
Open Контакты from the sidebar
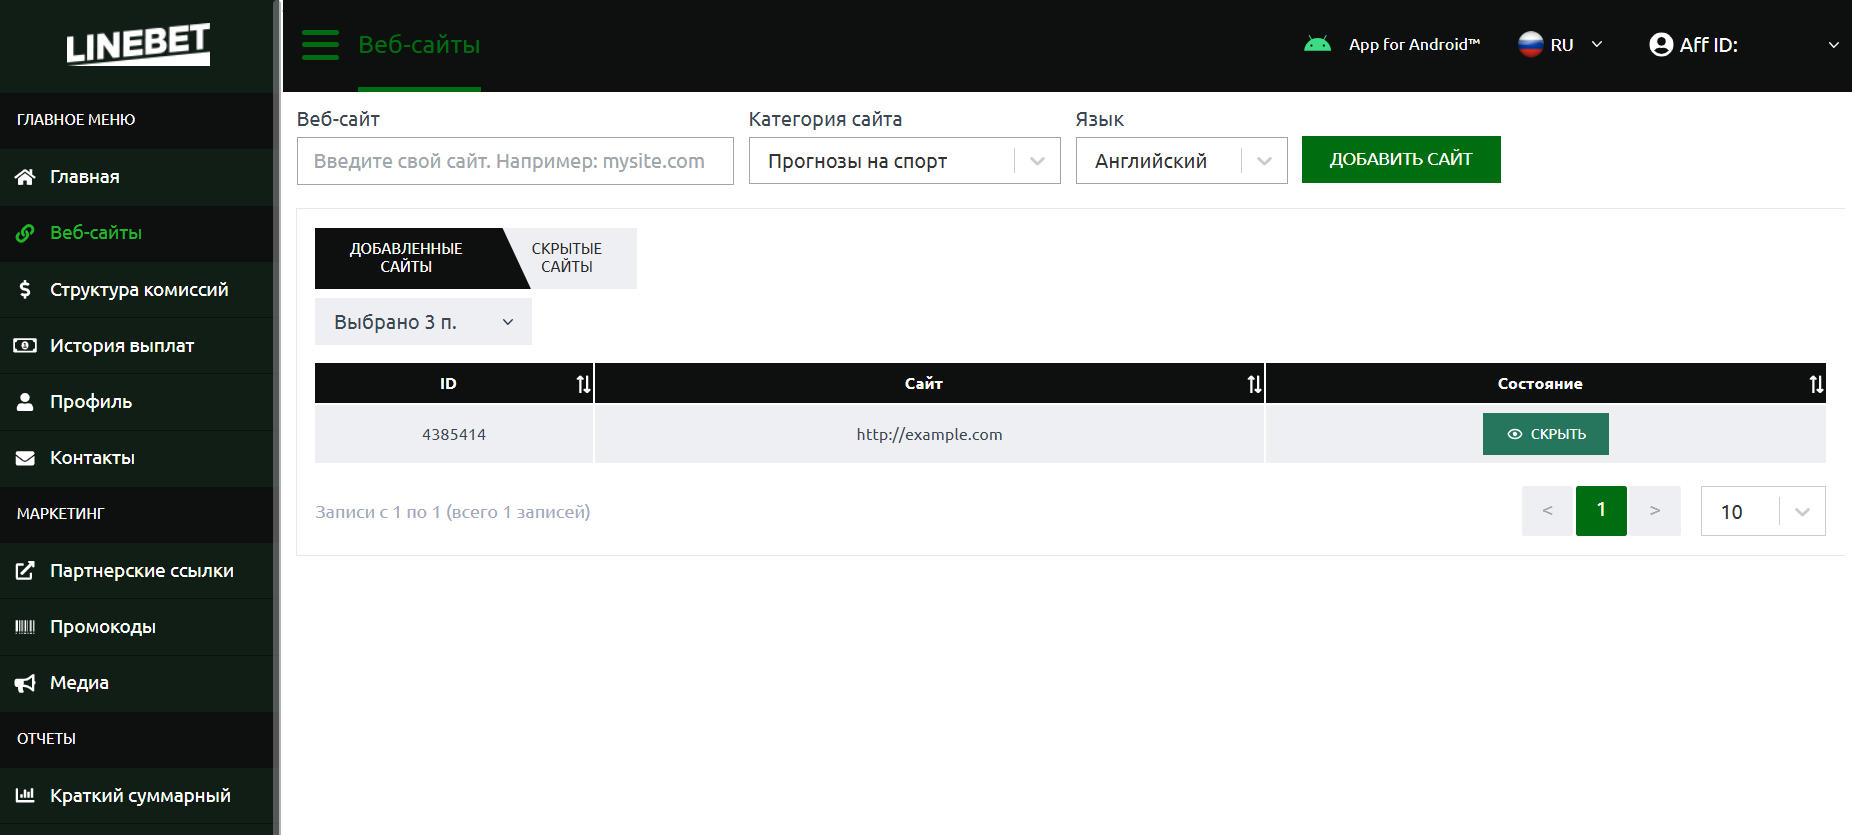(137, 458)
